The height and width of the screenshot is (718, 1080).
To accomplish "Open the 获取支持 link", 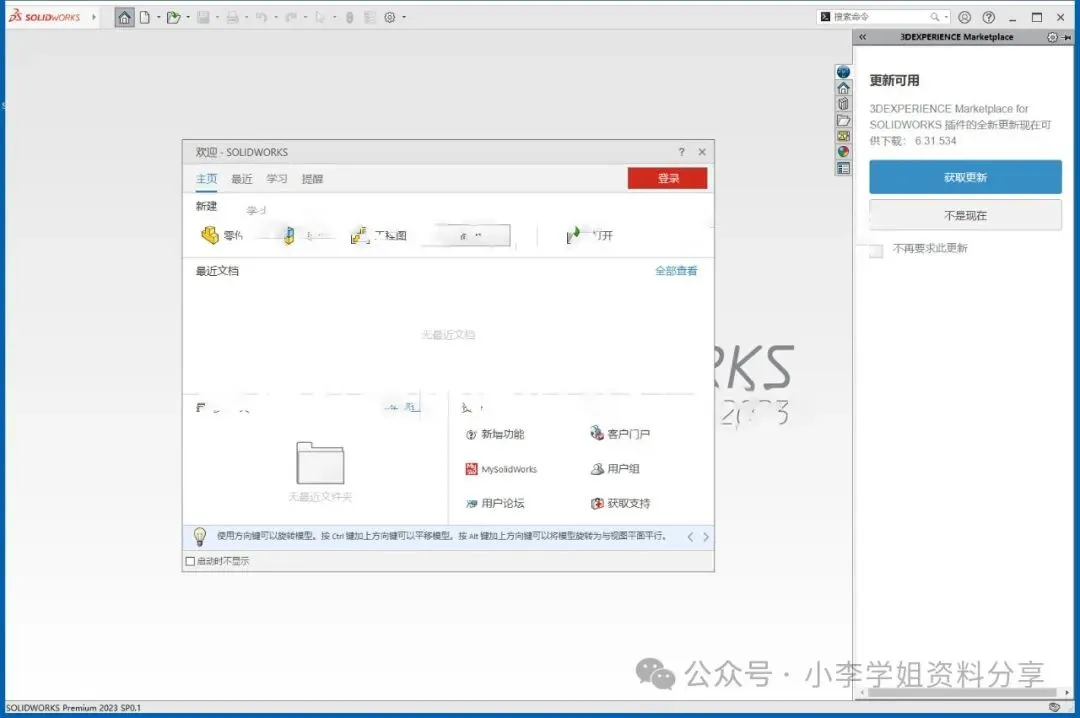I will (x=620, y=504).
